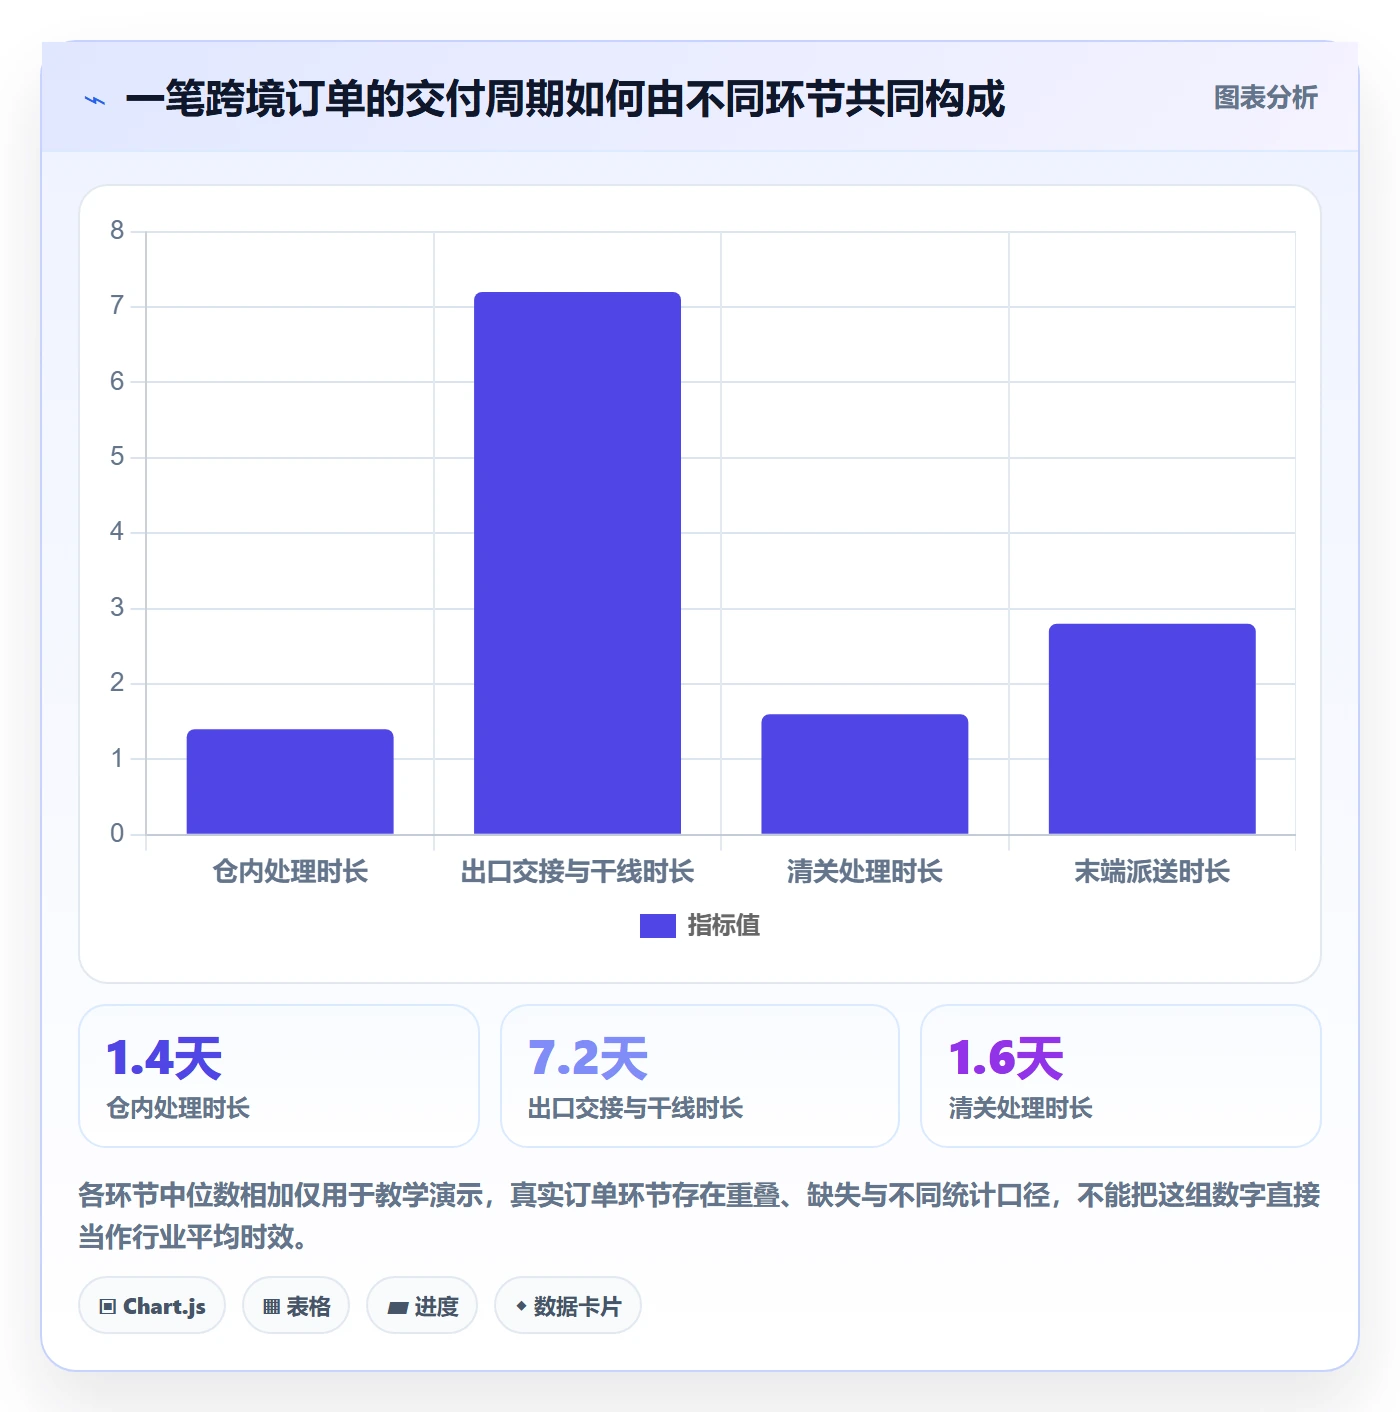Click the 末端派送时长 x-axis label
This screenshot has width=1400, height=1412.
(1152, 872)
